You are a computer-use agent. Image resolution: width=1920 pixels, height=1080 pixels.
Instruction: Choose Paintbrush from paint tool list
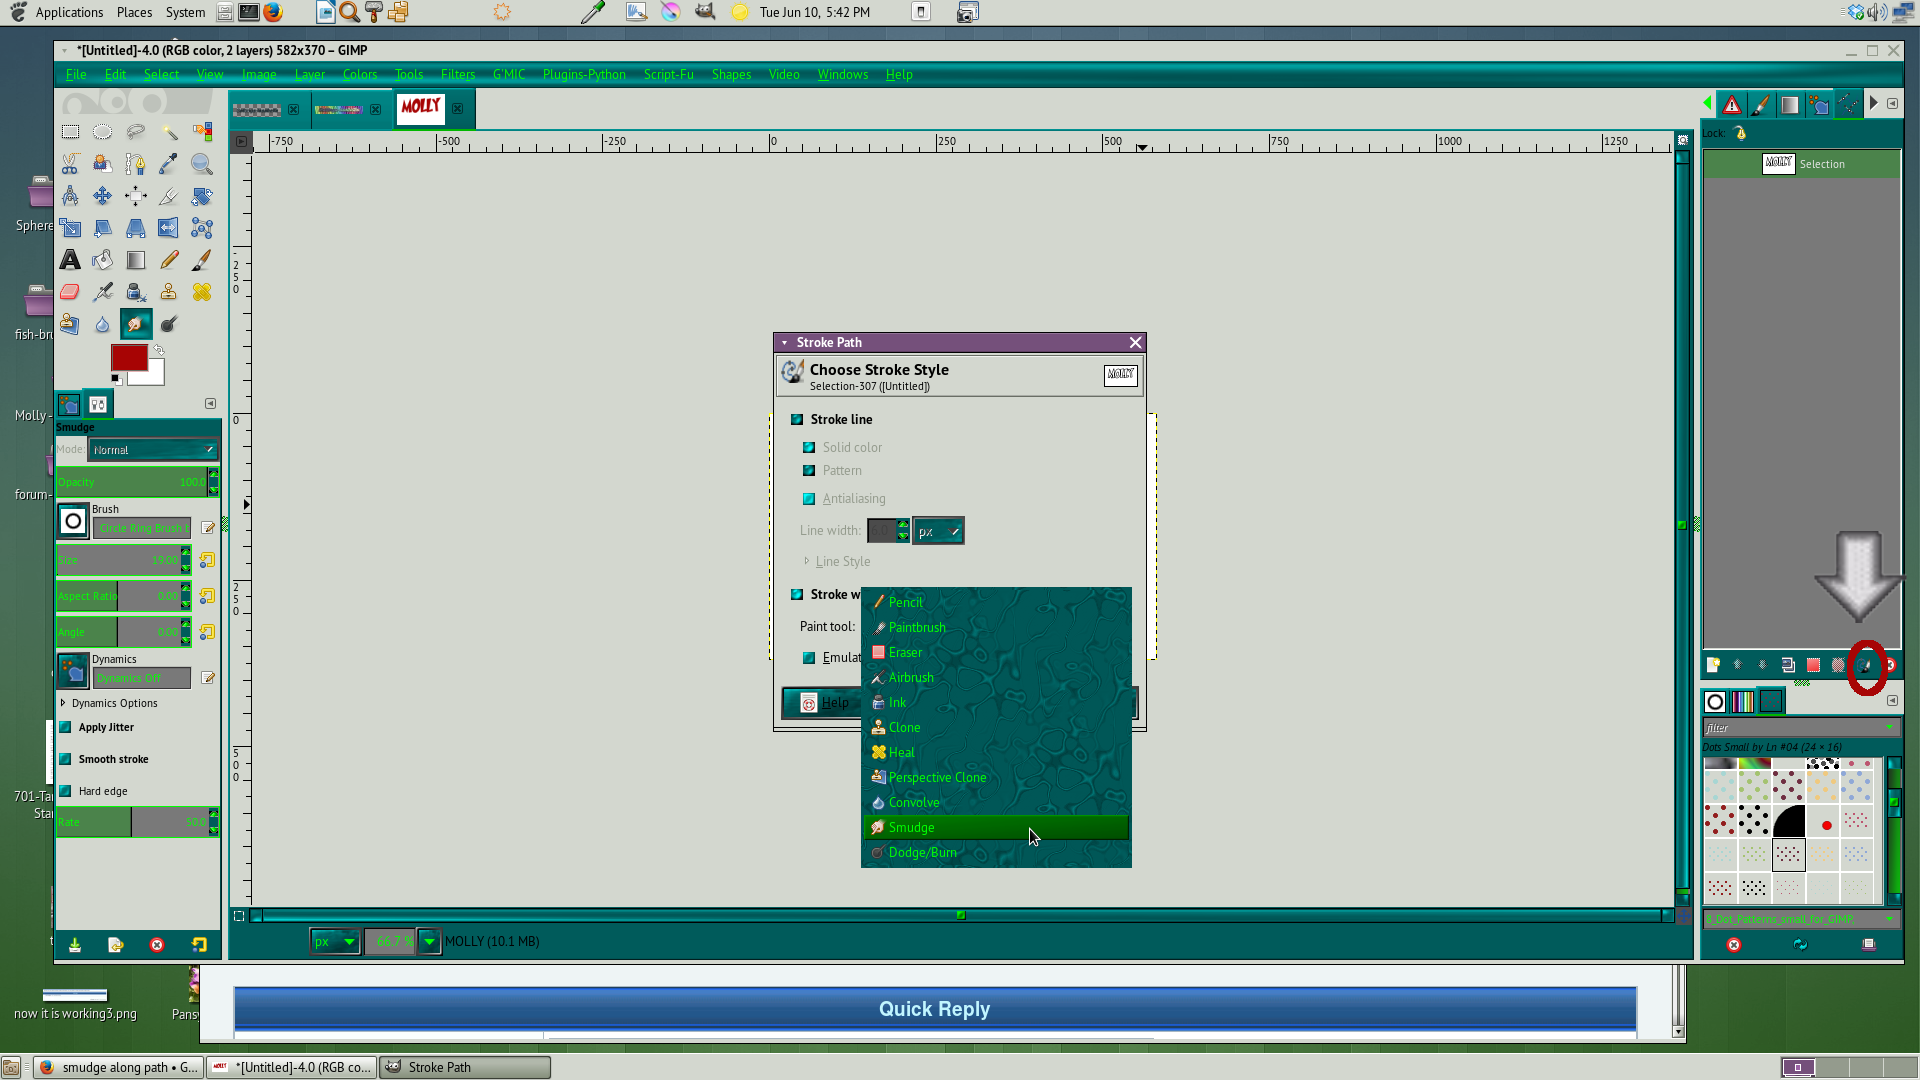tap(996, 628)
